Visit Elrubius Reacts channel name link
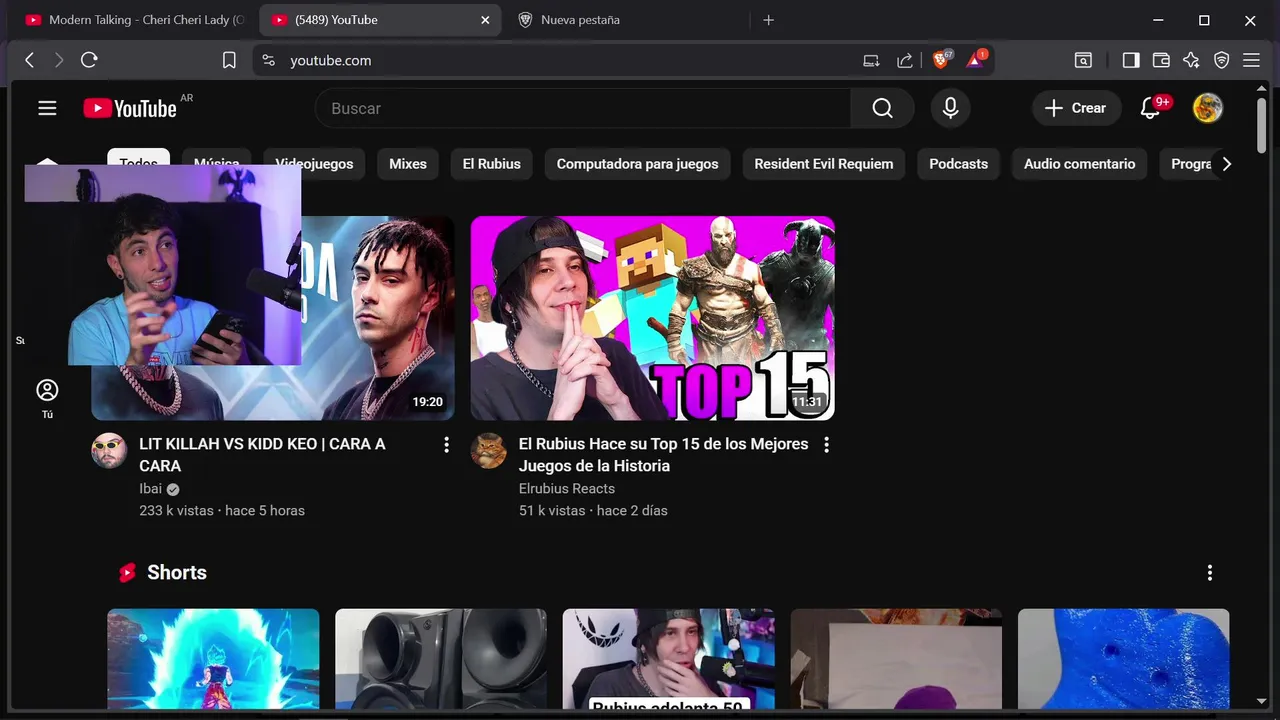 pos(566,489)
